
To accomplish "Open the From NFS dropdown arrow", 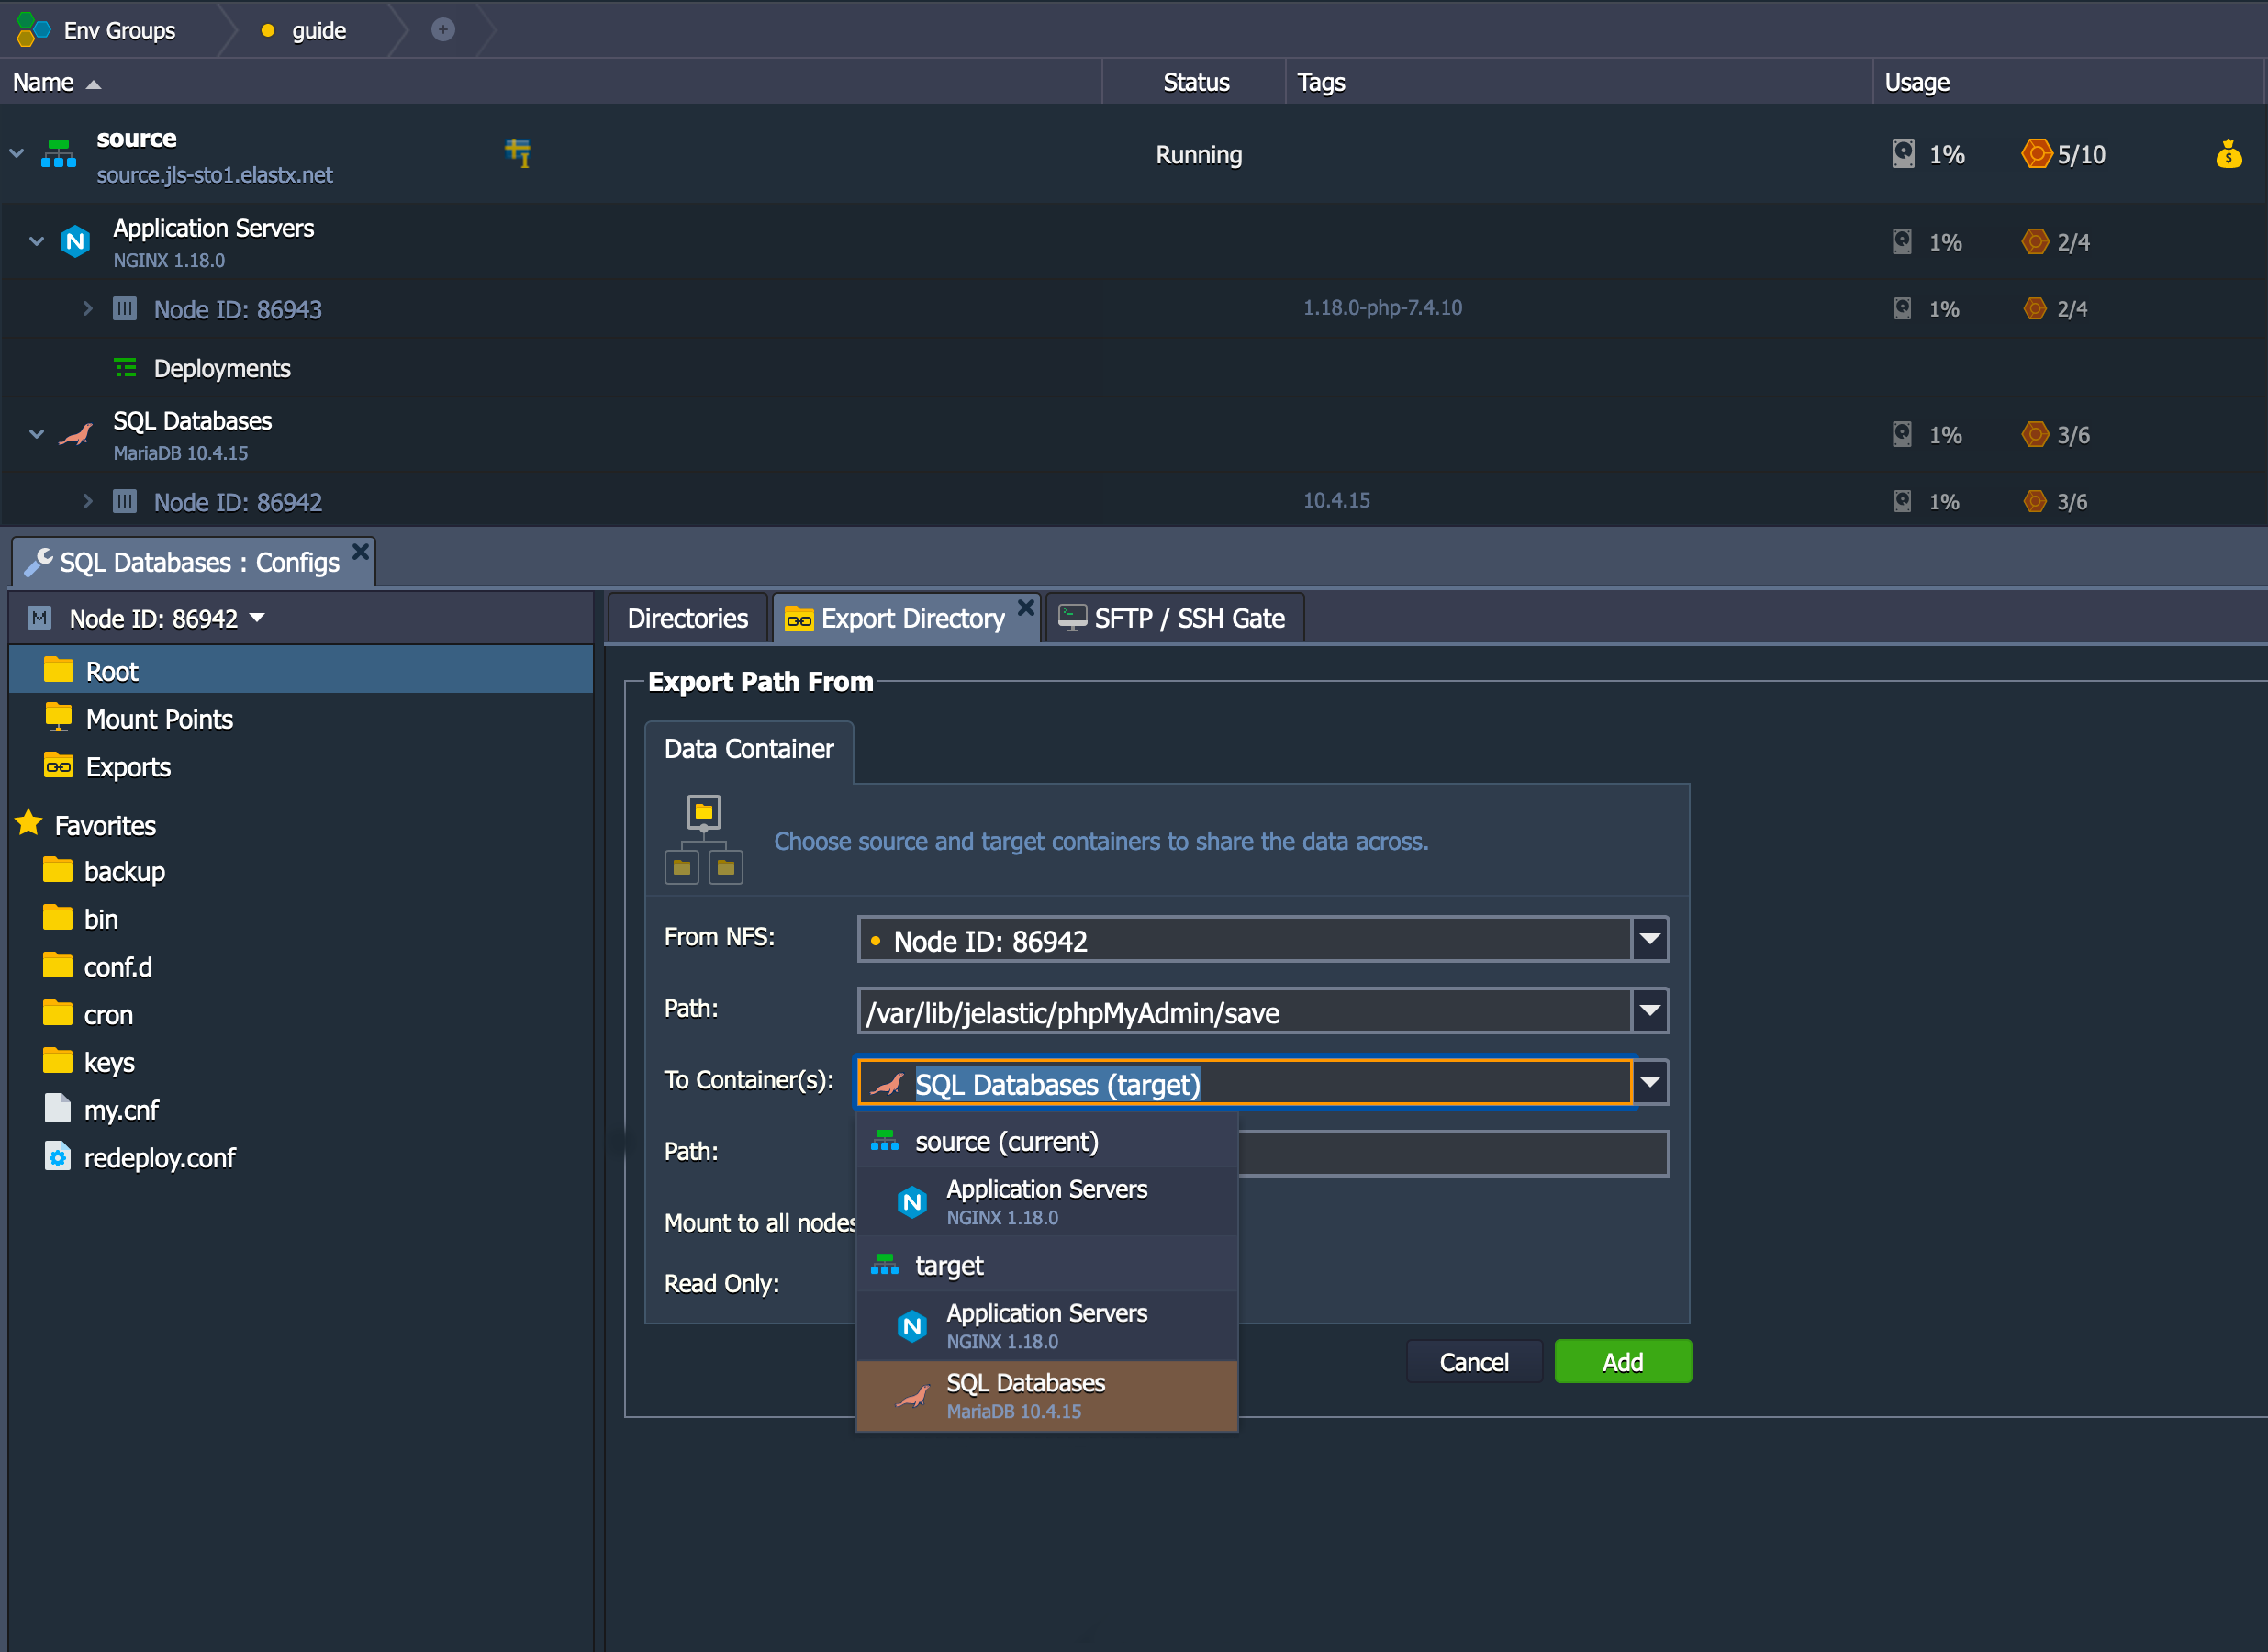I will coord(1649,940).
